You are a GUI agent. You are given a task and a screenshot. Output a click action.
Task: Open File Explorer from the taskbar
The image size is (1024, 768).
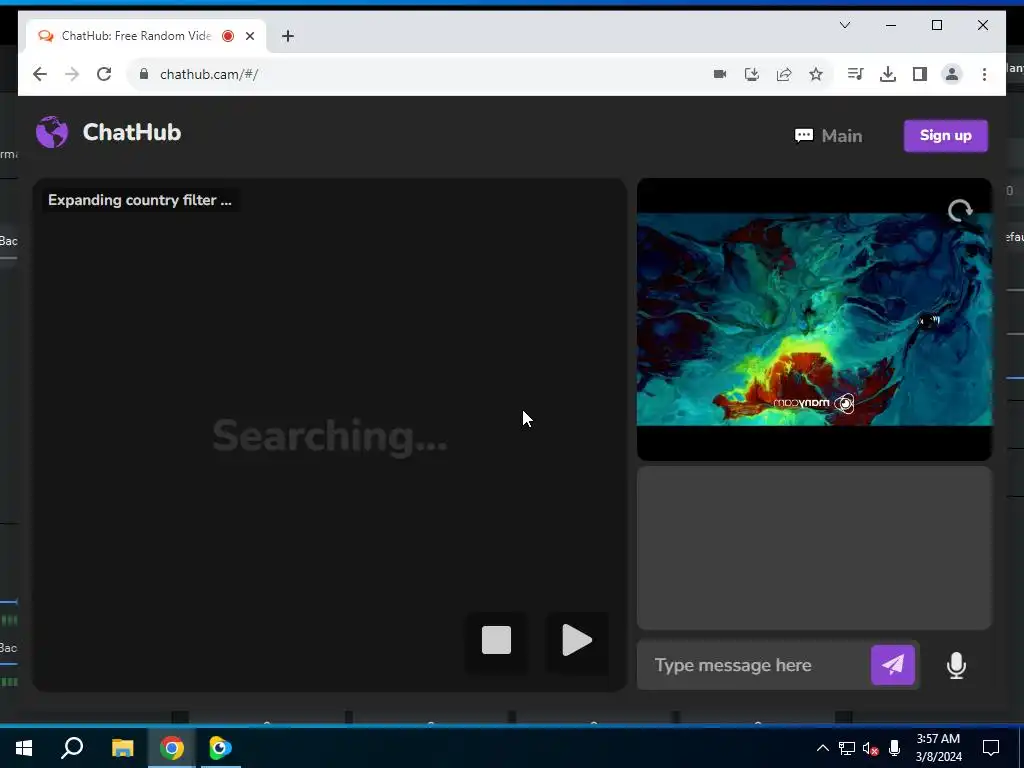pos(122,748)
